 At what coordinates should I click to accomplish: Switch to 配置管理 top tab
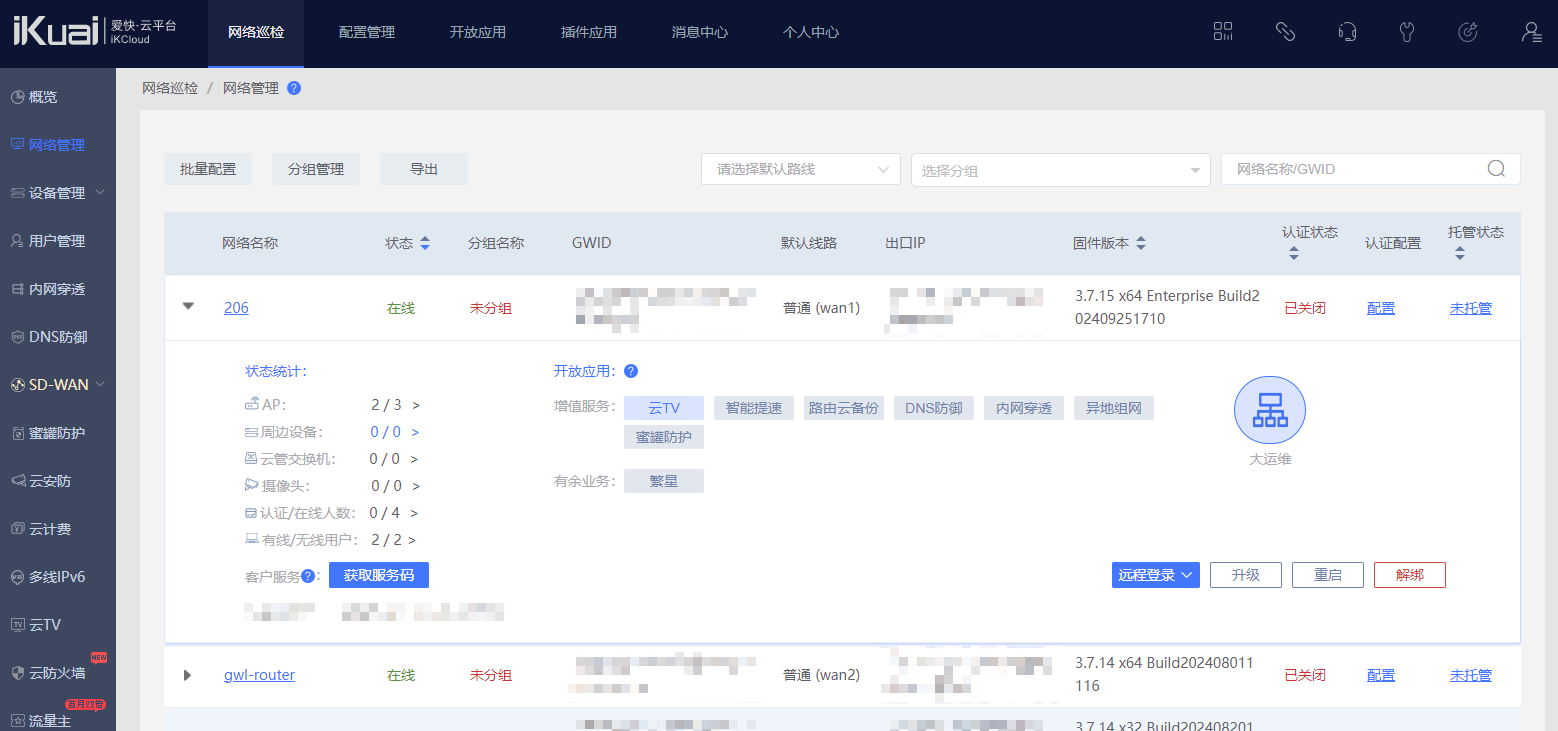(367, 32)
